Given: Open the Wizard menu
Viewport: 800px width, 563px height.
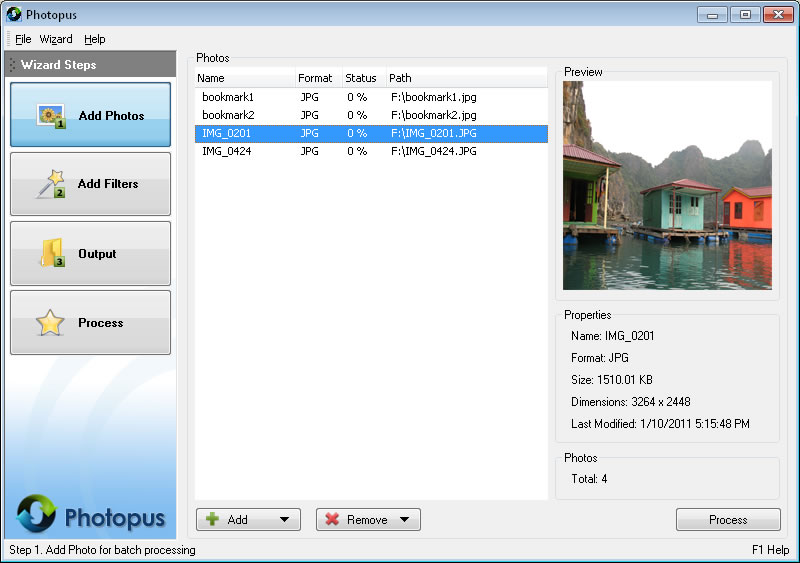Looking at the screenshot, I should click(x=56, y=39).
